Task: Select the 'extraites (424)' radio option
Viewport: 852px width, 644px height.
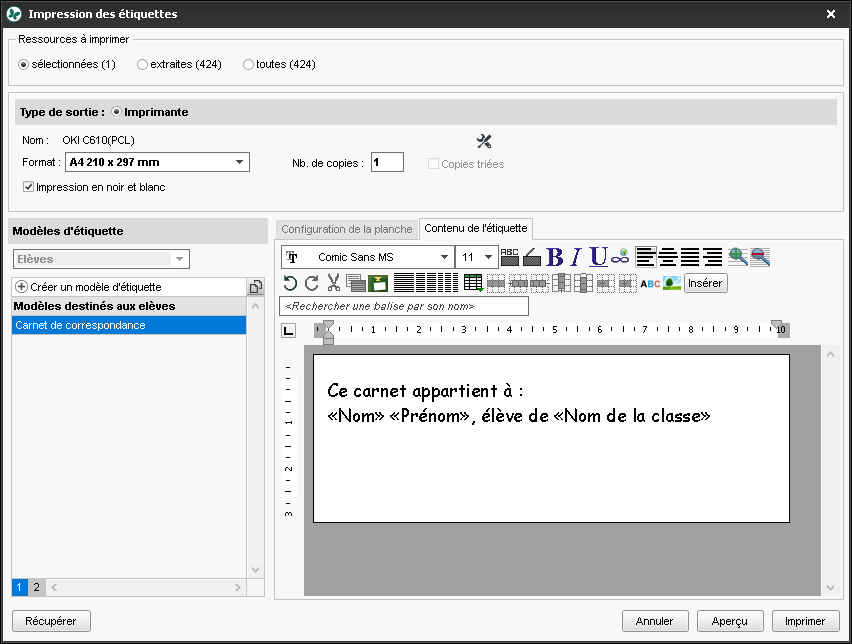Action: click(x=179, y=64)
